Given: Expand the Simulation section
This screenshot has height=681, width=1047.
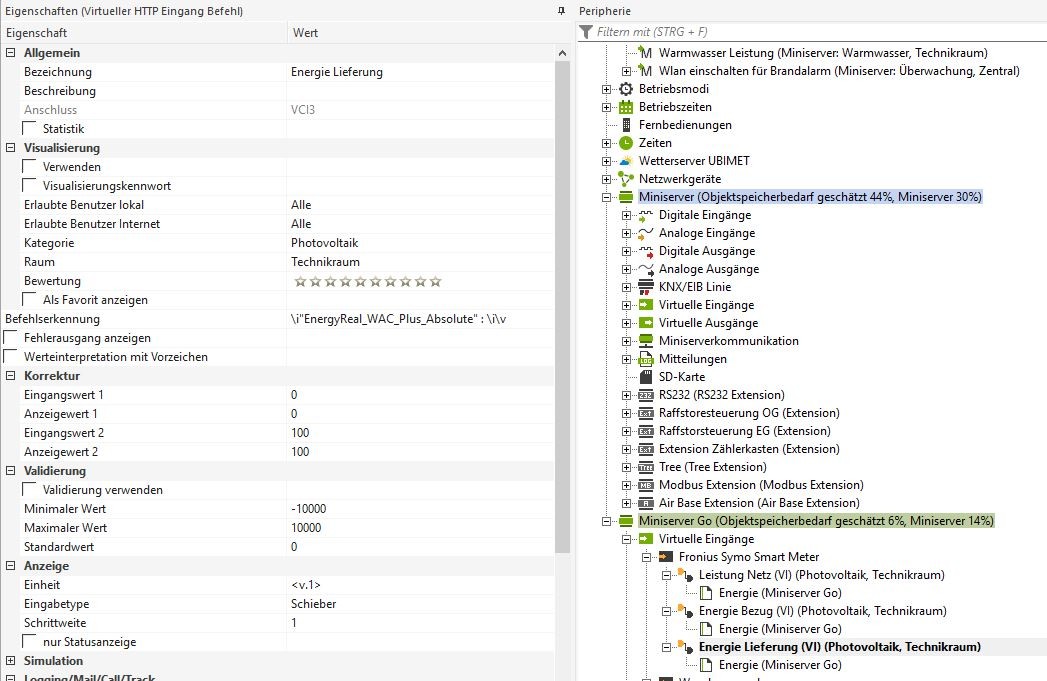Looking at the screenshot, I should [11, 661].
